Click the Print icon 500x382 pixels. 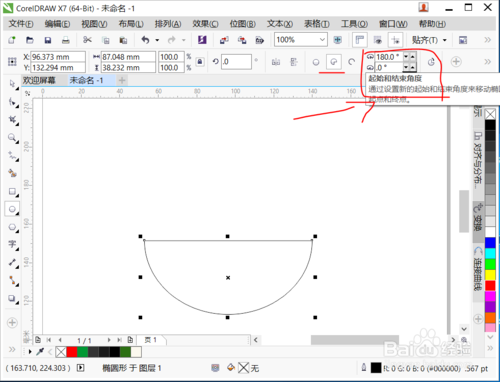click(66, 40)
